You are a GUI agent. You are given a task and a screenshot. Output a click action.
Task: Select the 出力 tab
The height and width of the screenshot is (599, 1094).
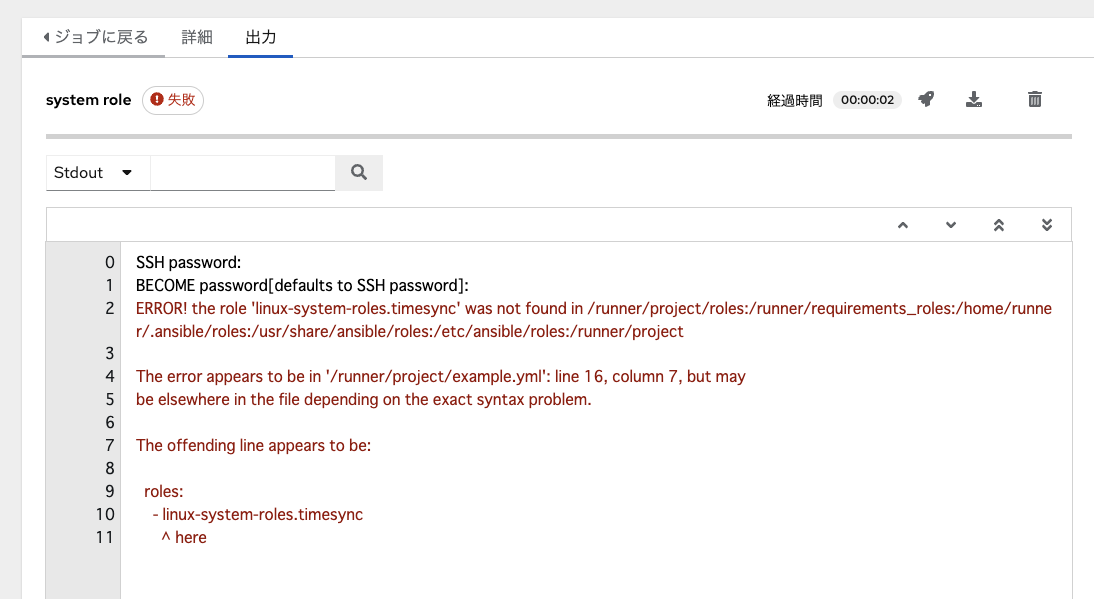(261, 37)
